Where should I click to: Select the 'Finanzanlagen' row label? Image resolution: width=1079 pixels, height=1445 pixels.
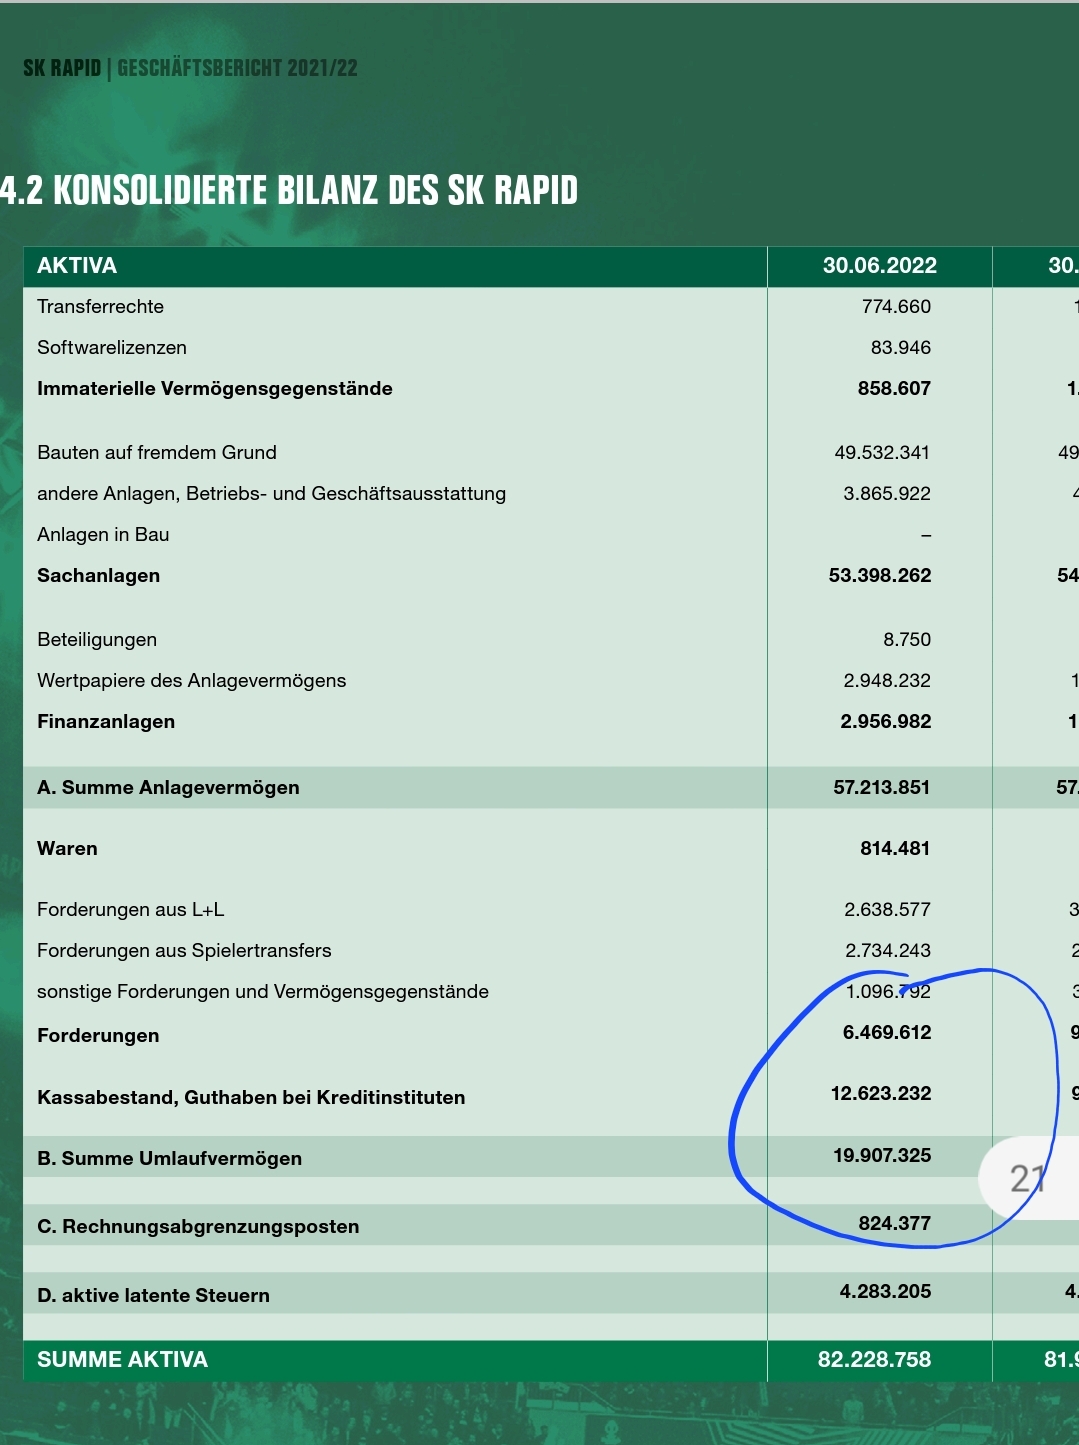click(106, 722)
